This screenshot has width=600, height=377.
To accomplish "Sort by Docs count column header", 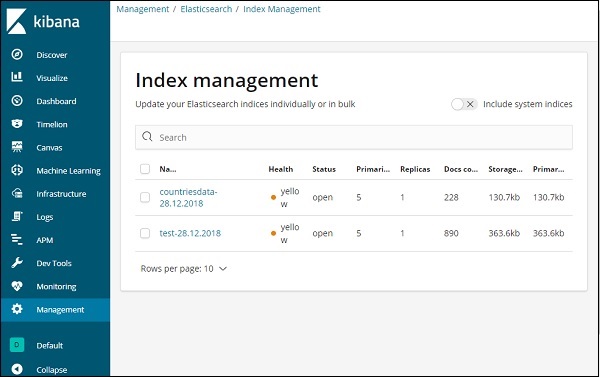I will [461, 169].
